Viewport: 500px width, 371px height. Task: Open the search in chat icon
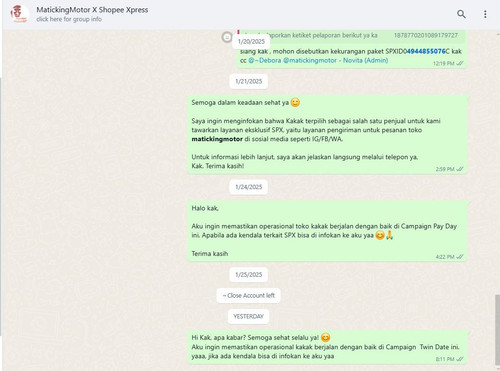click(x=461, y=14)
